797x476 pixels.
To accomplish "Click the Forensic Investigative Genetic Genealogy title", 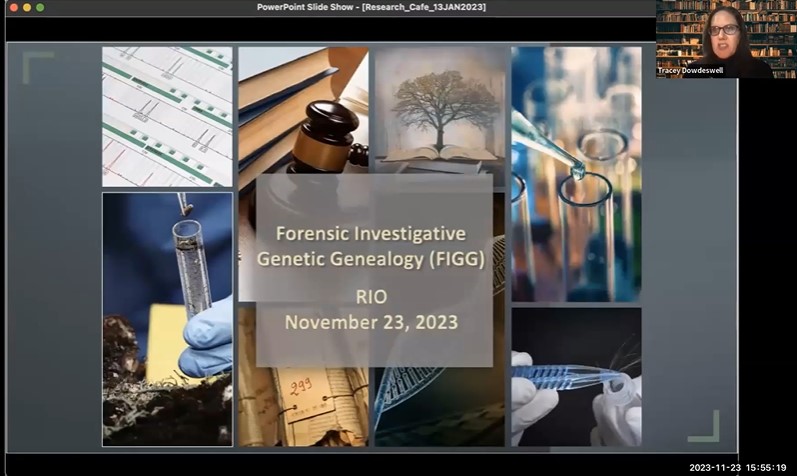I will click(371, 246).
